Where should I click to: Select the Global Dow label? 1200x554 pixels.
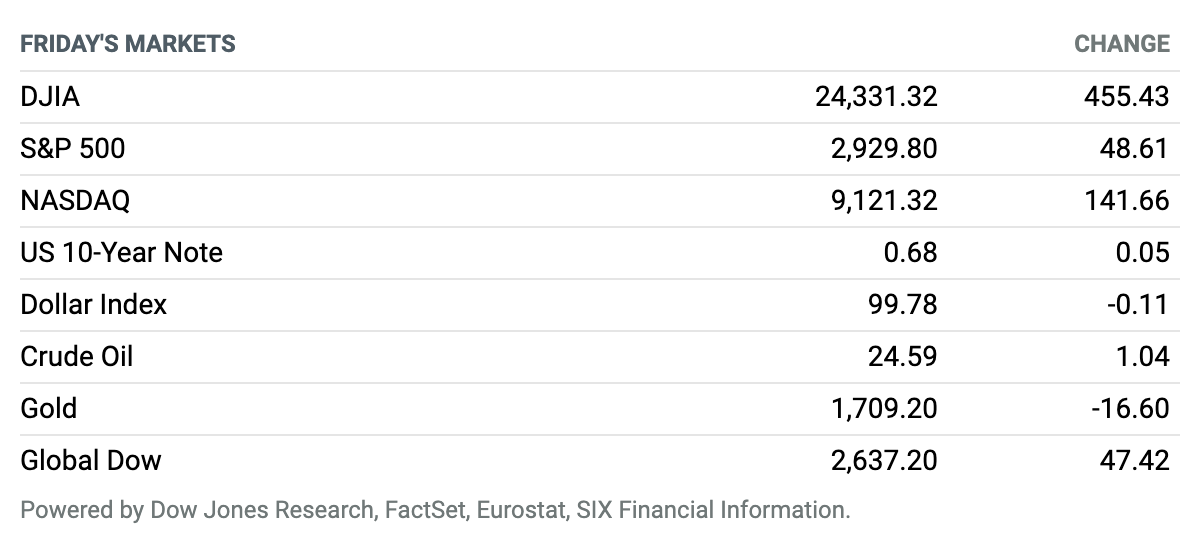tap(91, 461)
